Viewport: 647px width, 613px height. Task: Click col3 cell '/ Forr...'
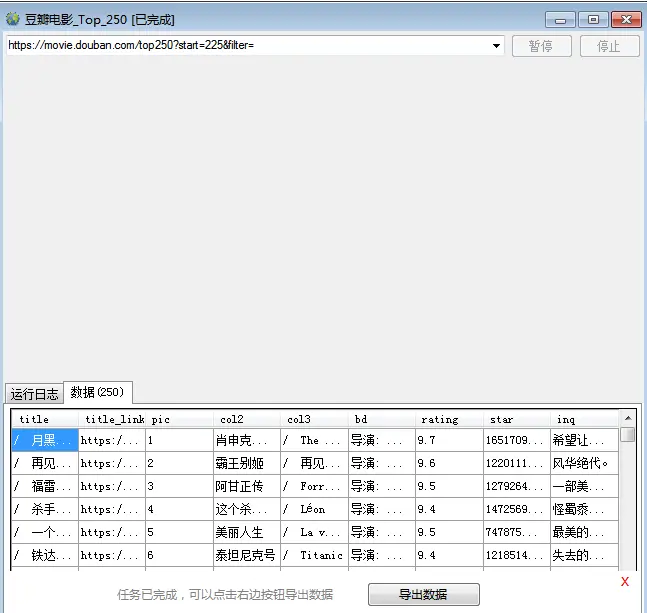pos(314,486)
